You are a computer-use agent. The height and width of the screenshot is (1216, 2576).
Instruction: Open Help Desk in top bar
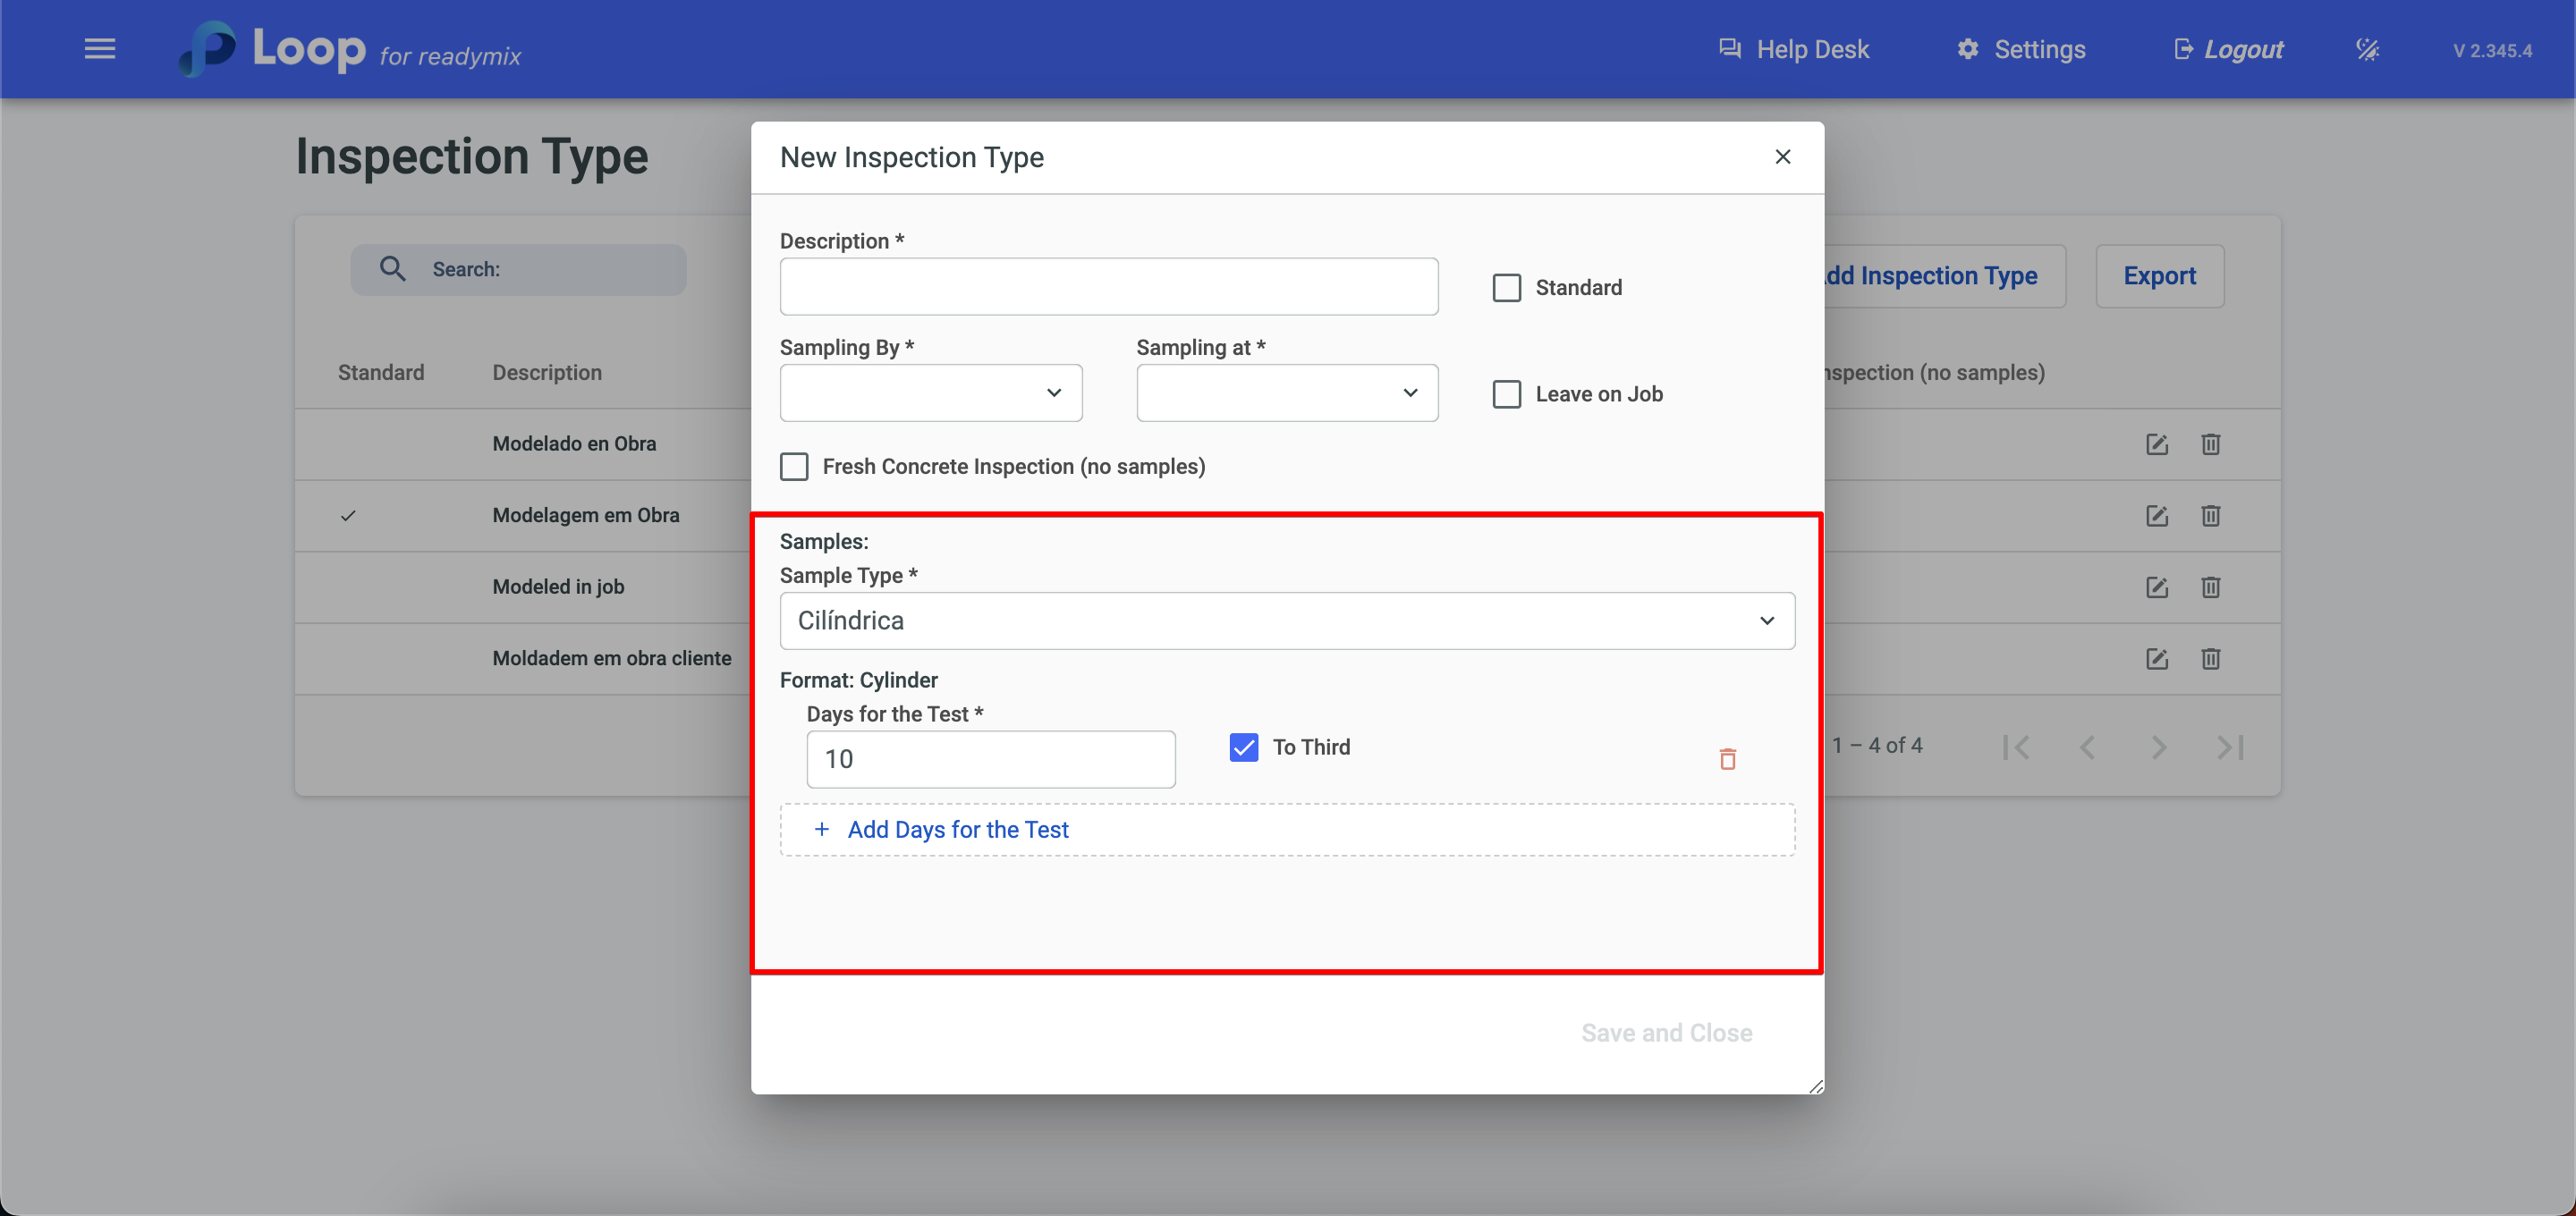coord(1793,49)
